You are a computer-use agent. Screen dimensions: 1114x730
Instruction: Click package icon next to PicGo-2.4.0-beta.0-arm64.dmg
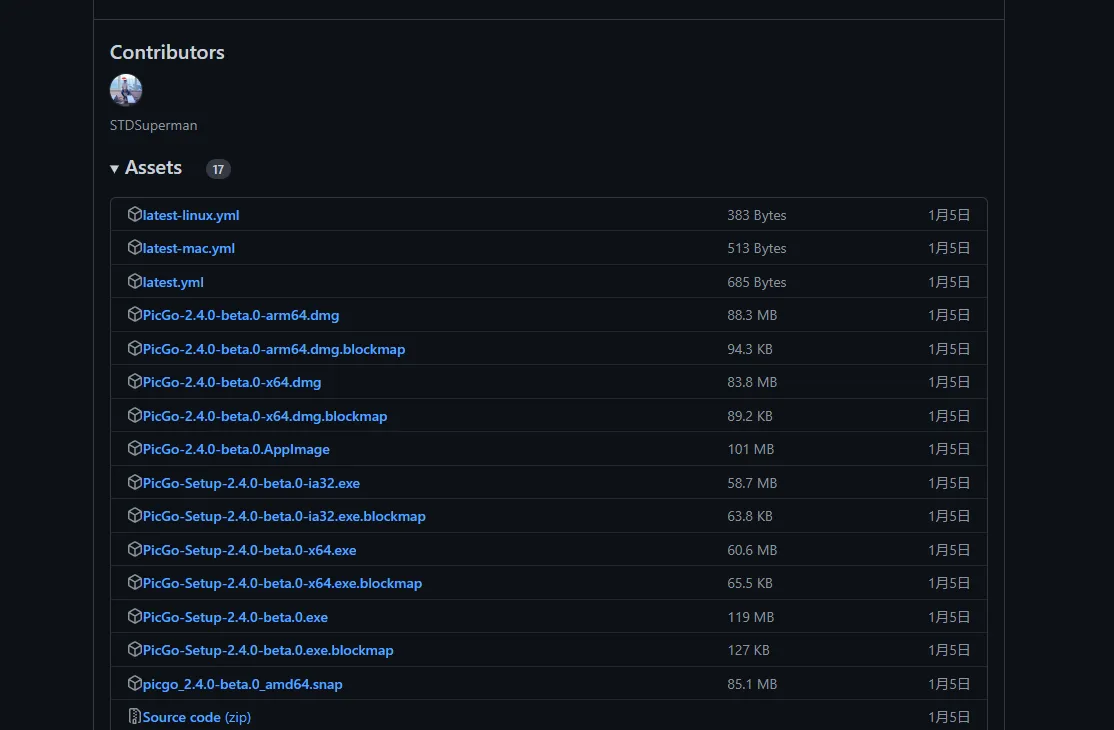[135, 315]
